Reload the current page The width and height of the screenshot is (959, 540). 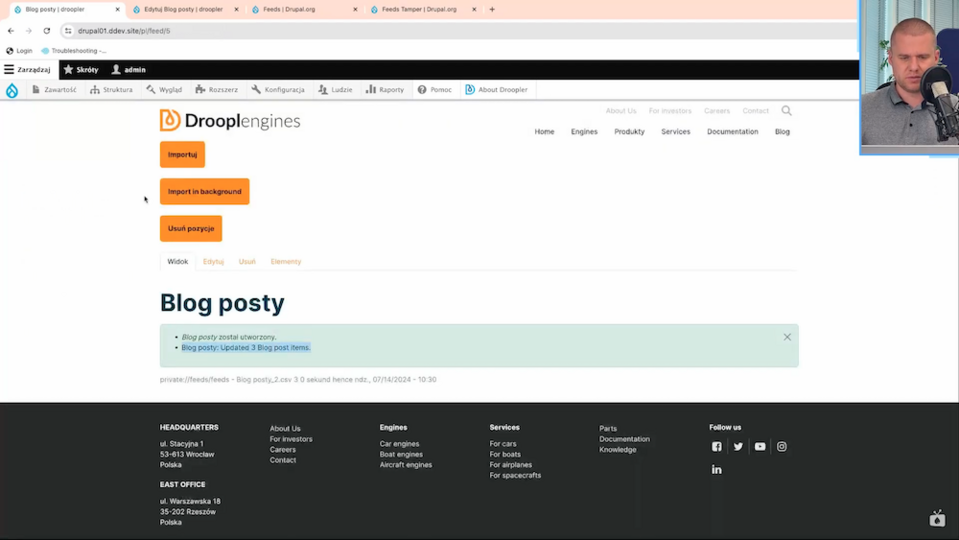[x=46, y=31]
